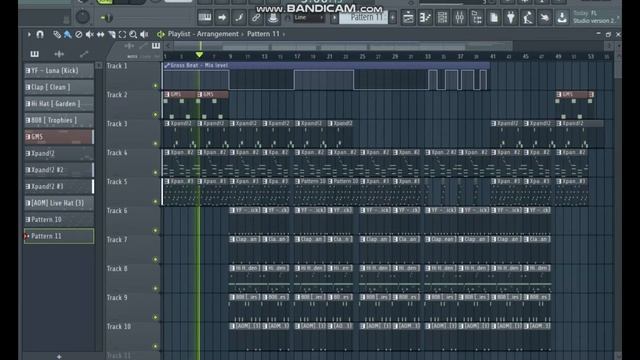
Task: Click the project page icon in toolbar
Action: [x=494, y=18]
